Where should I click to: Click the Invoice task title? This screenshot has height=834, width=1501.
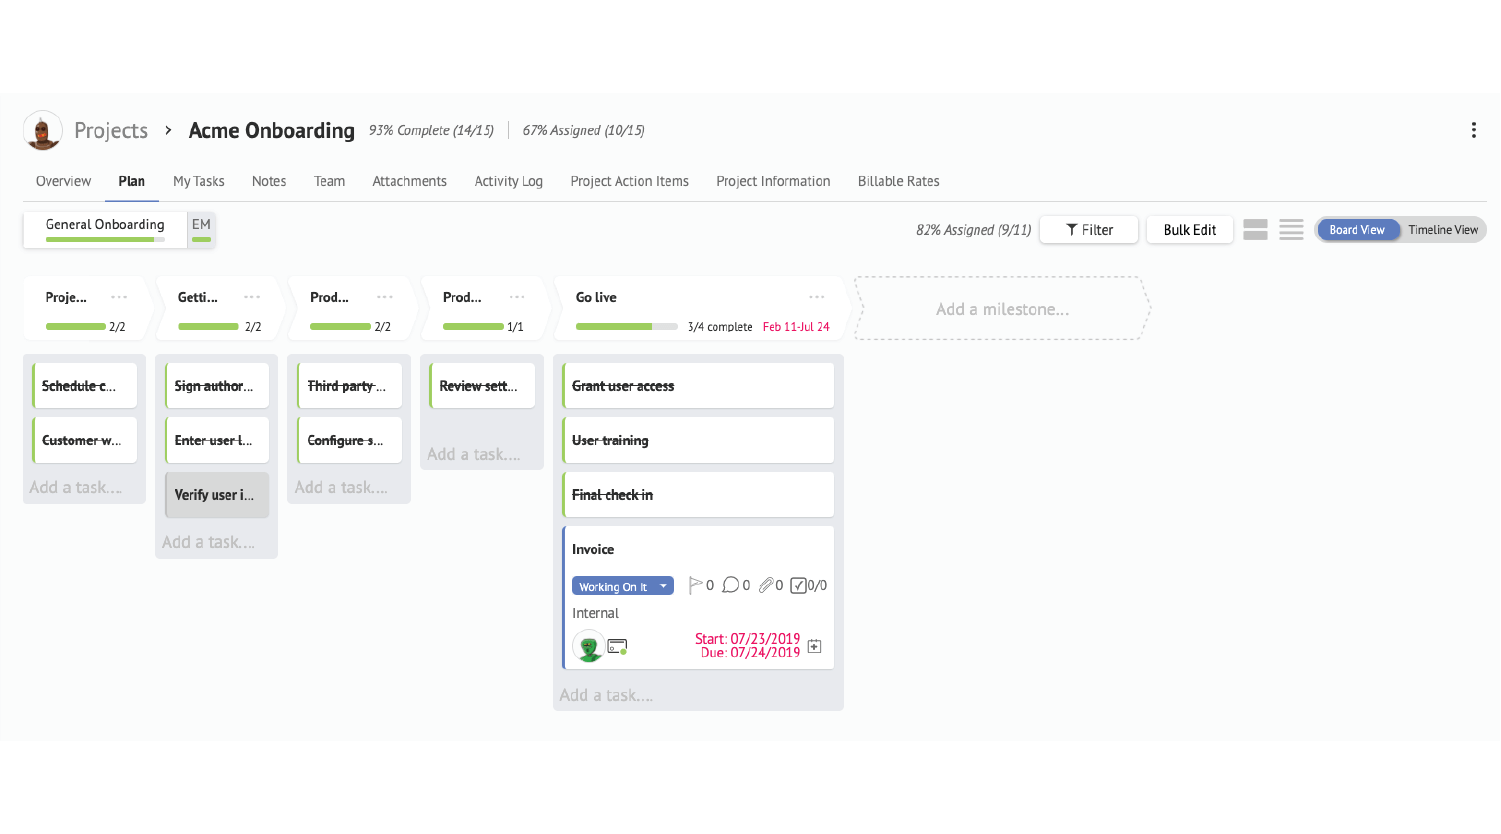click(593, 549)
